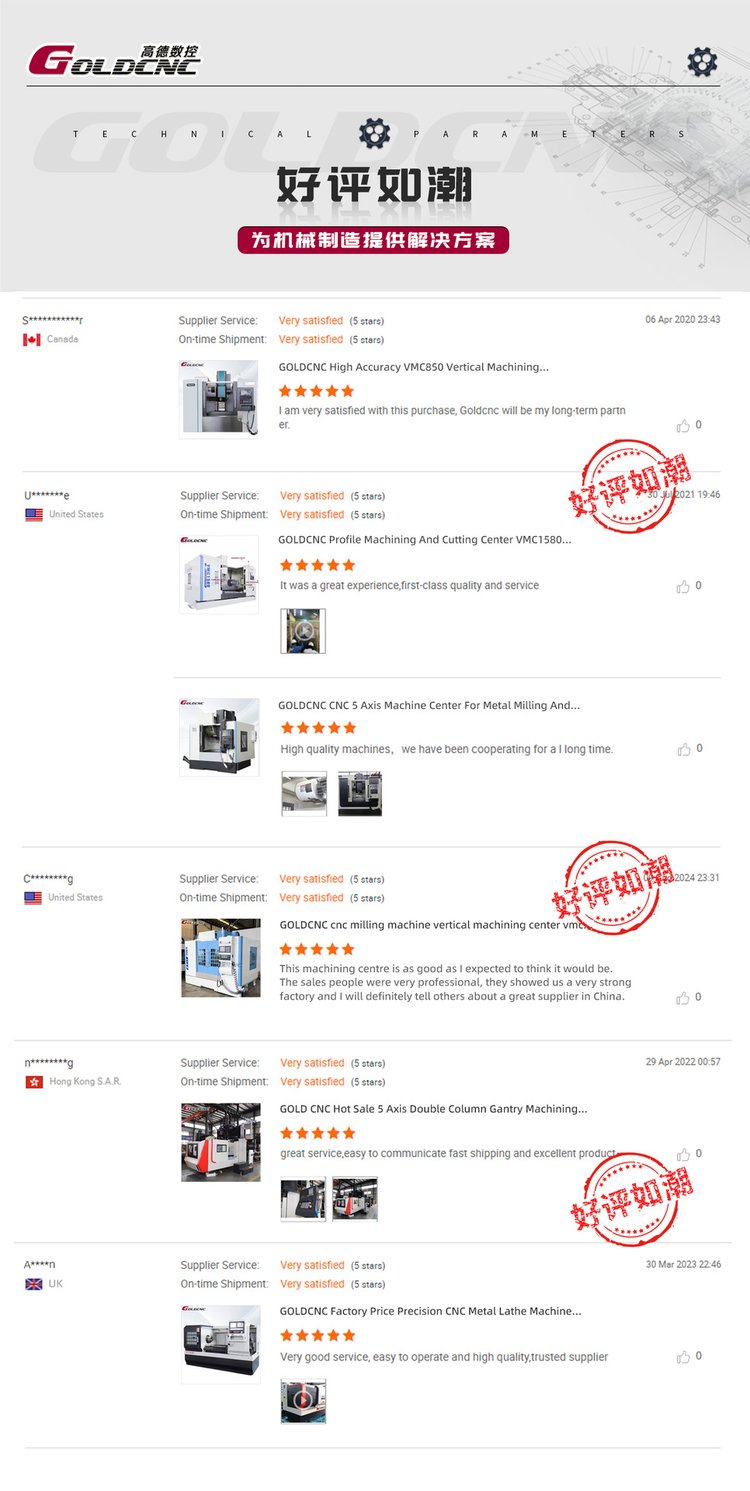750x1491 pixels.
Task: Click the five-star rating of the milling machine review
Action: (x=317, y=949)
